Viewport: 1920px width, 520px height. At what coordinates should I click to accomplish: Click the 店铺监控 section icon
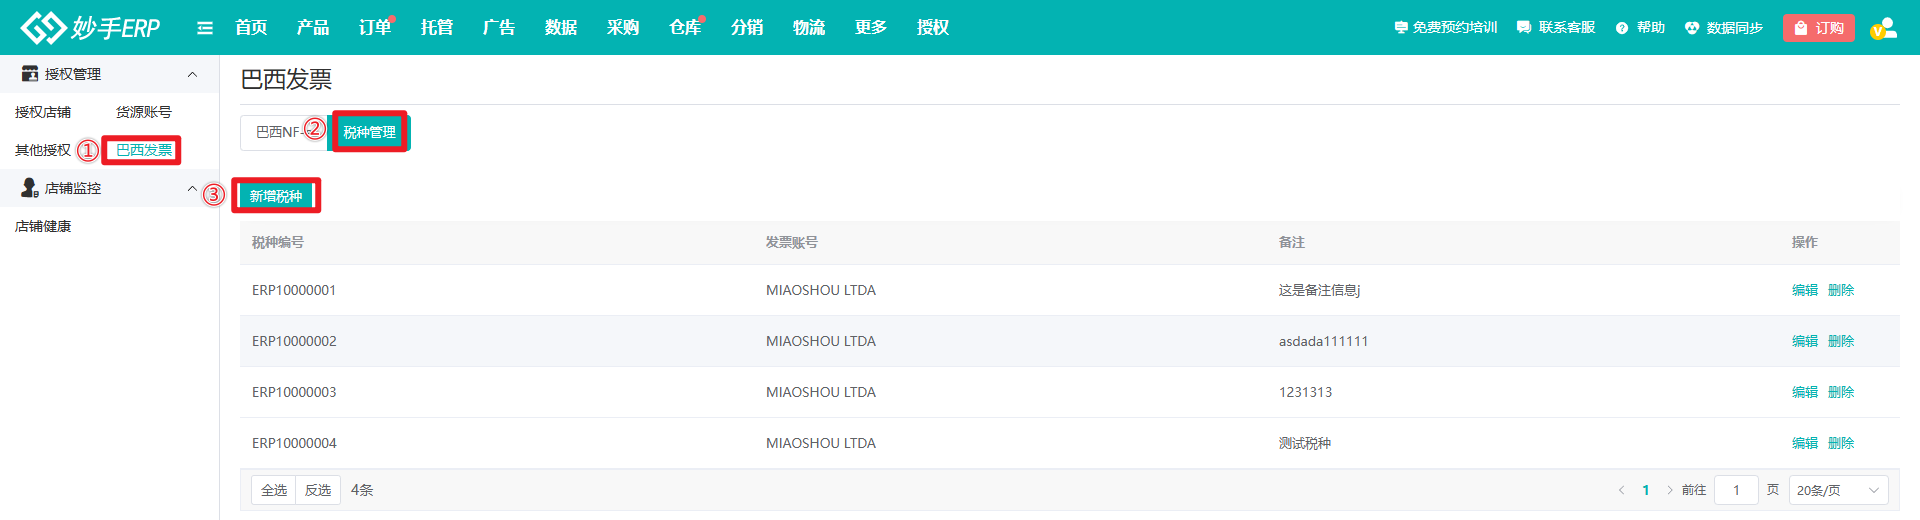point(30,188)
